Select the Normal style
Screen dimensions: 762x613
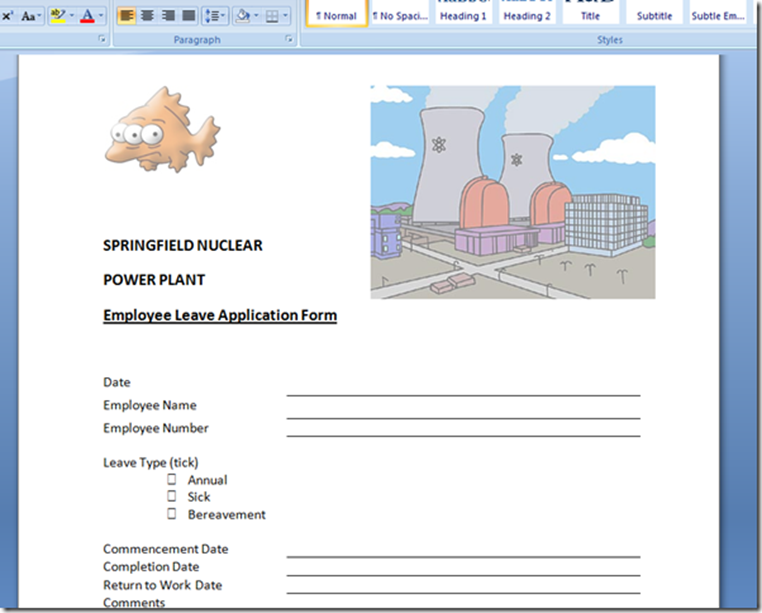point(337,14)
